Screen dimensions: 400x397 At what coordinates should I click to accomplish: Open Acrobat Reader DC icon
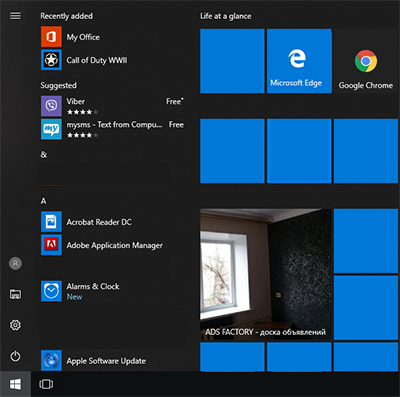click(x=51, y=221)
